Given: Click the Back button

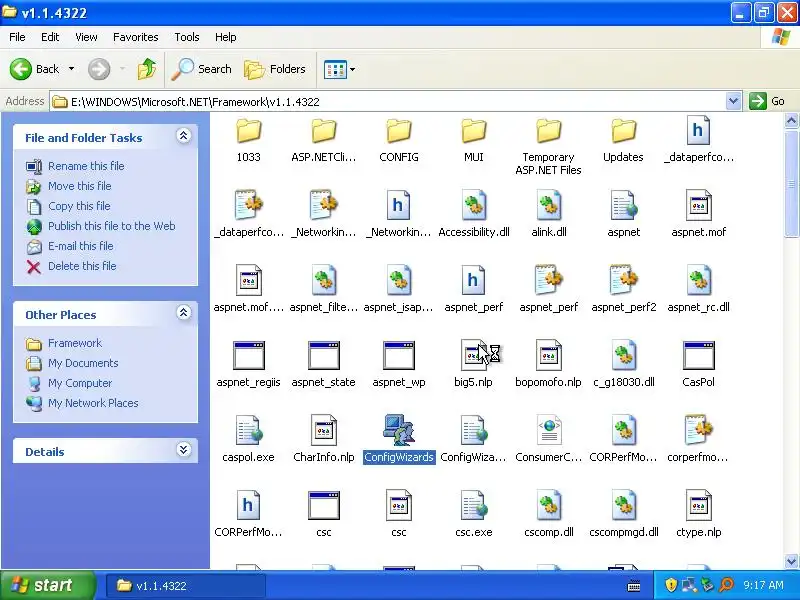Looking at the screenshot, I should [35, 69].
